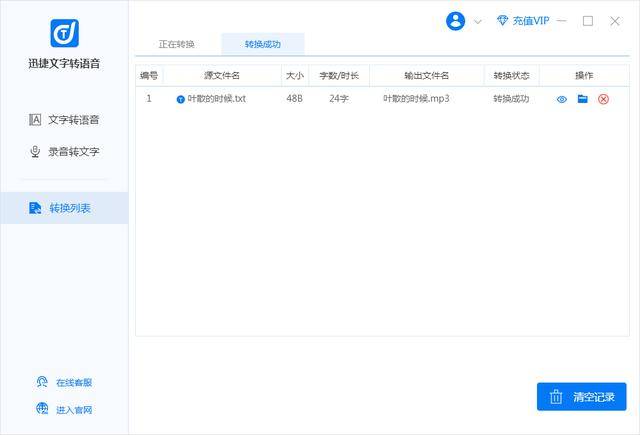Open the 充值VIP recharge link

(531, 20)
